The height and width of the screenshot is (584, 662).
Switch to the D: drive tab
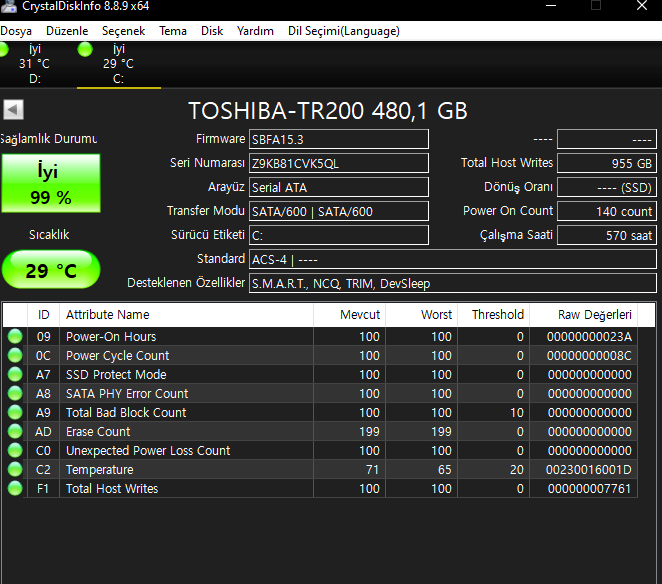coord(35,64)
